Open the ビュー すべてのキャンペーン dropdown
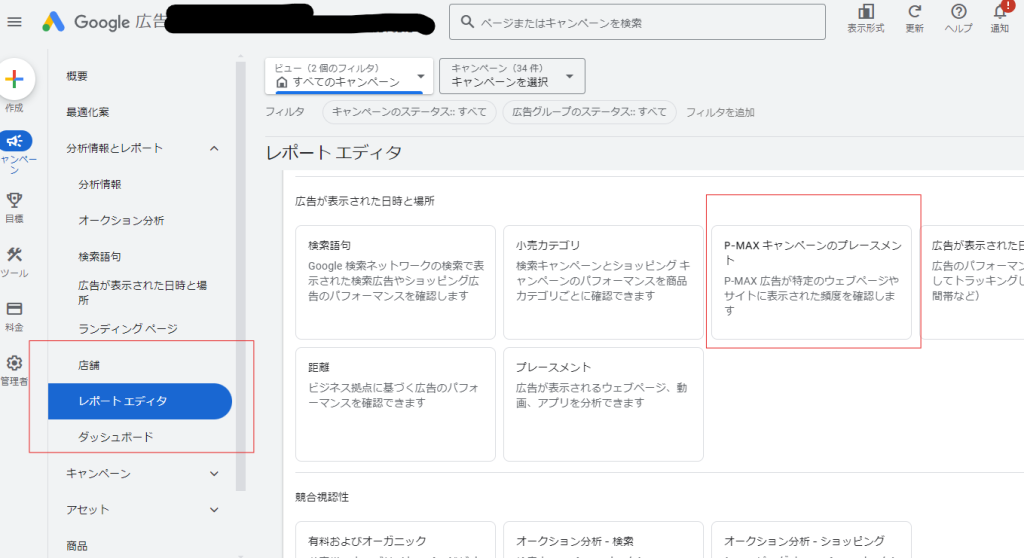This screenshot has width=1024, height=558. click(350, 76)
